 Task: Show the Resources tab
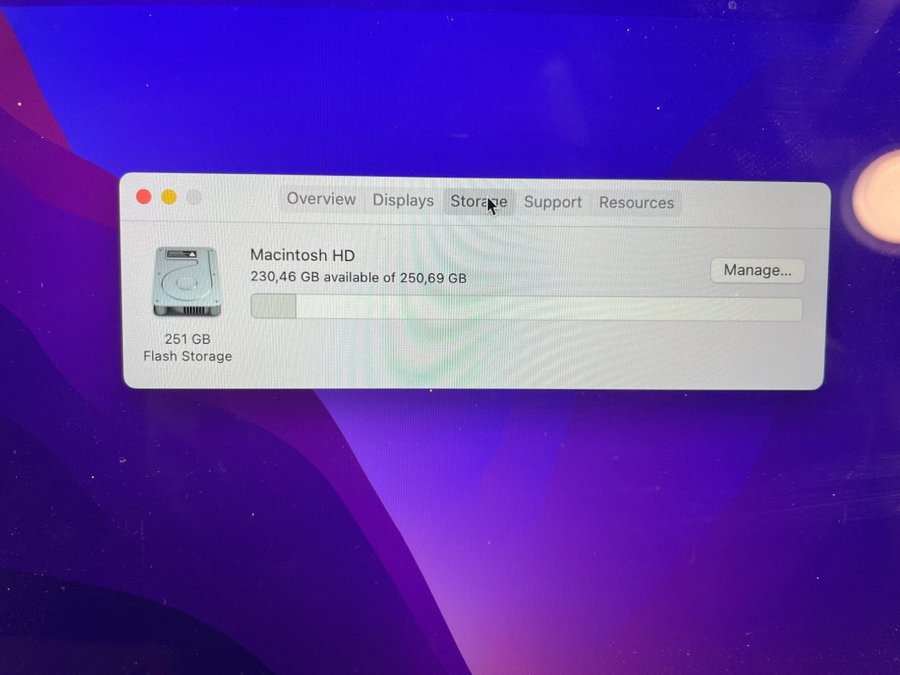point(636,202)
